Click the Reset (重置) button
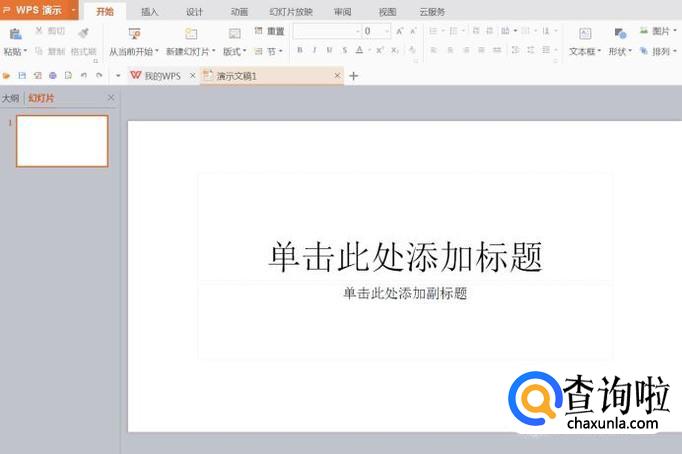This screenshot has height=454, width=682. tap(270, 32)
